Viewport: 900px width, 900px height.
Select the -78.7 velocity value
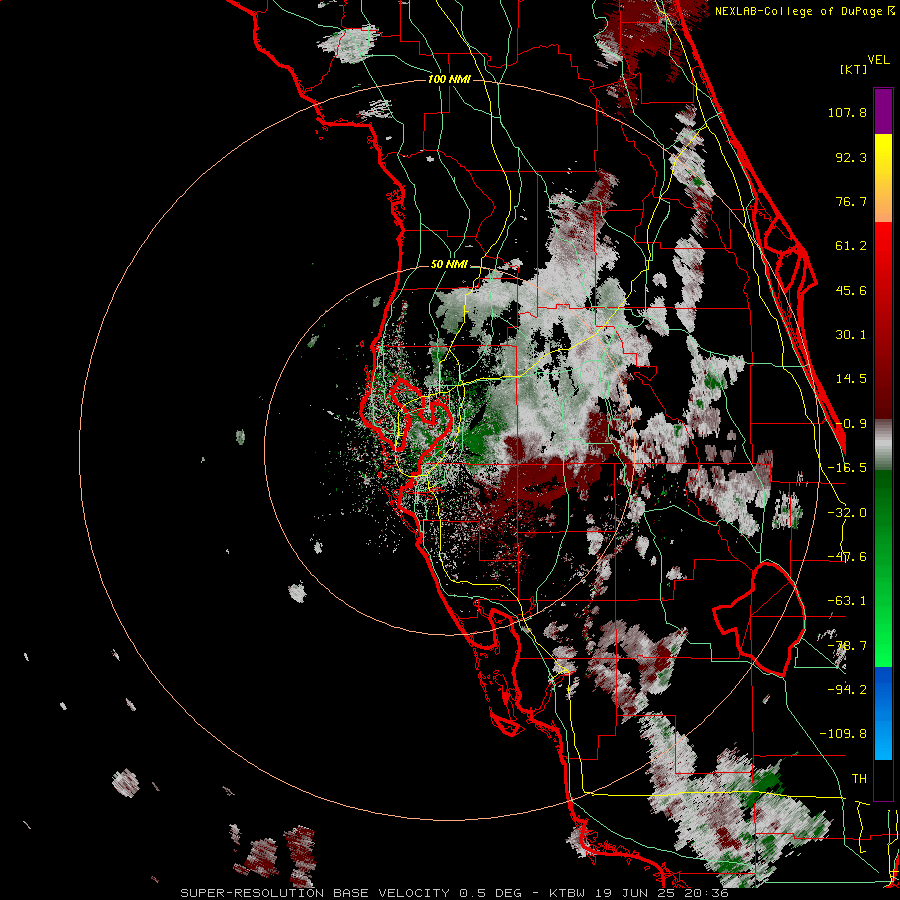pyautogui.click(x=847, y=646)
